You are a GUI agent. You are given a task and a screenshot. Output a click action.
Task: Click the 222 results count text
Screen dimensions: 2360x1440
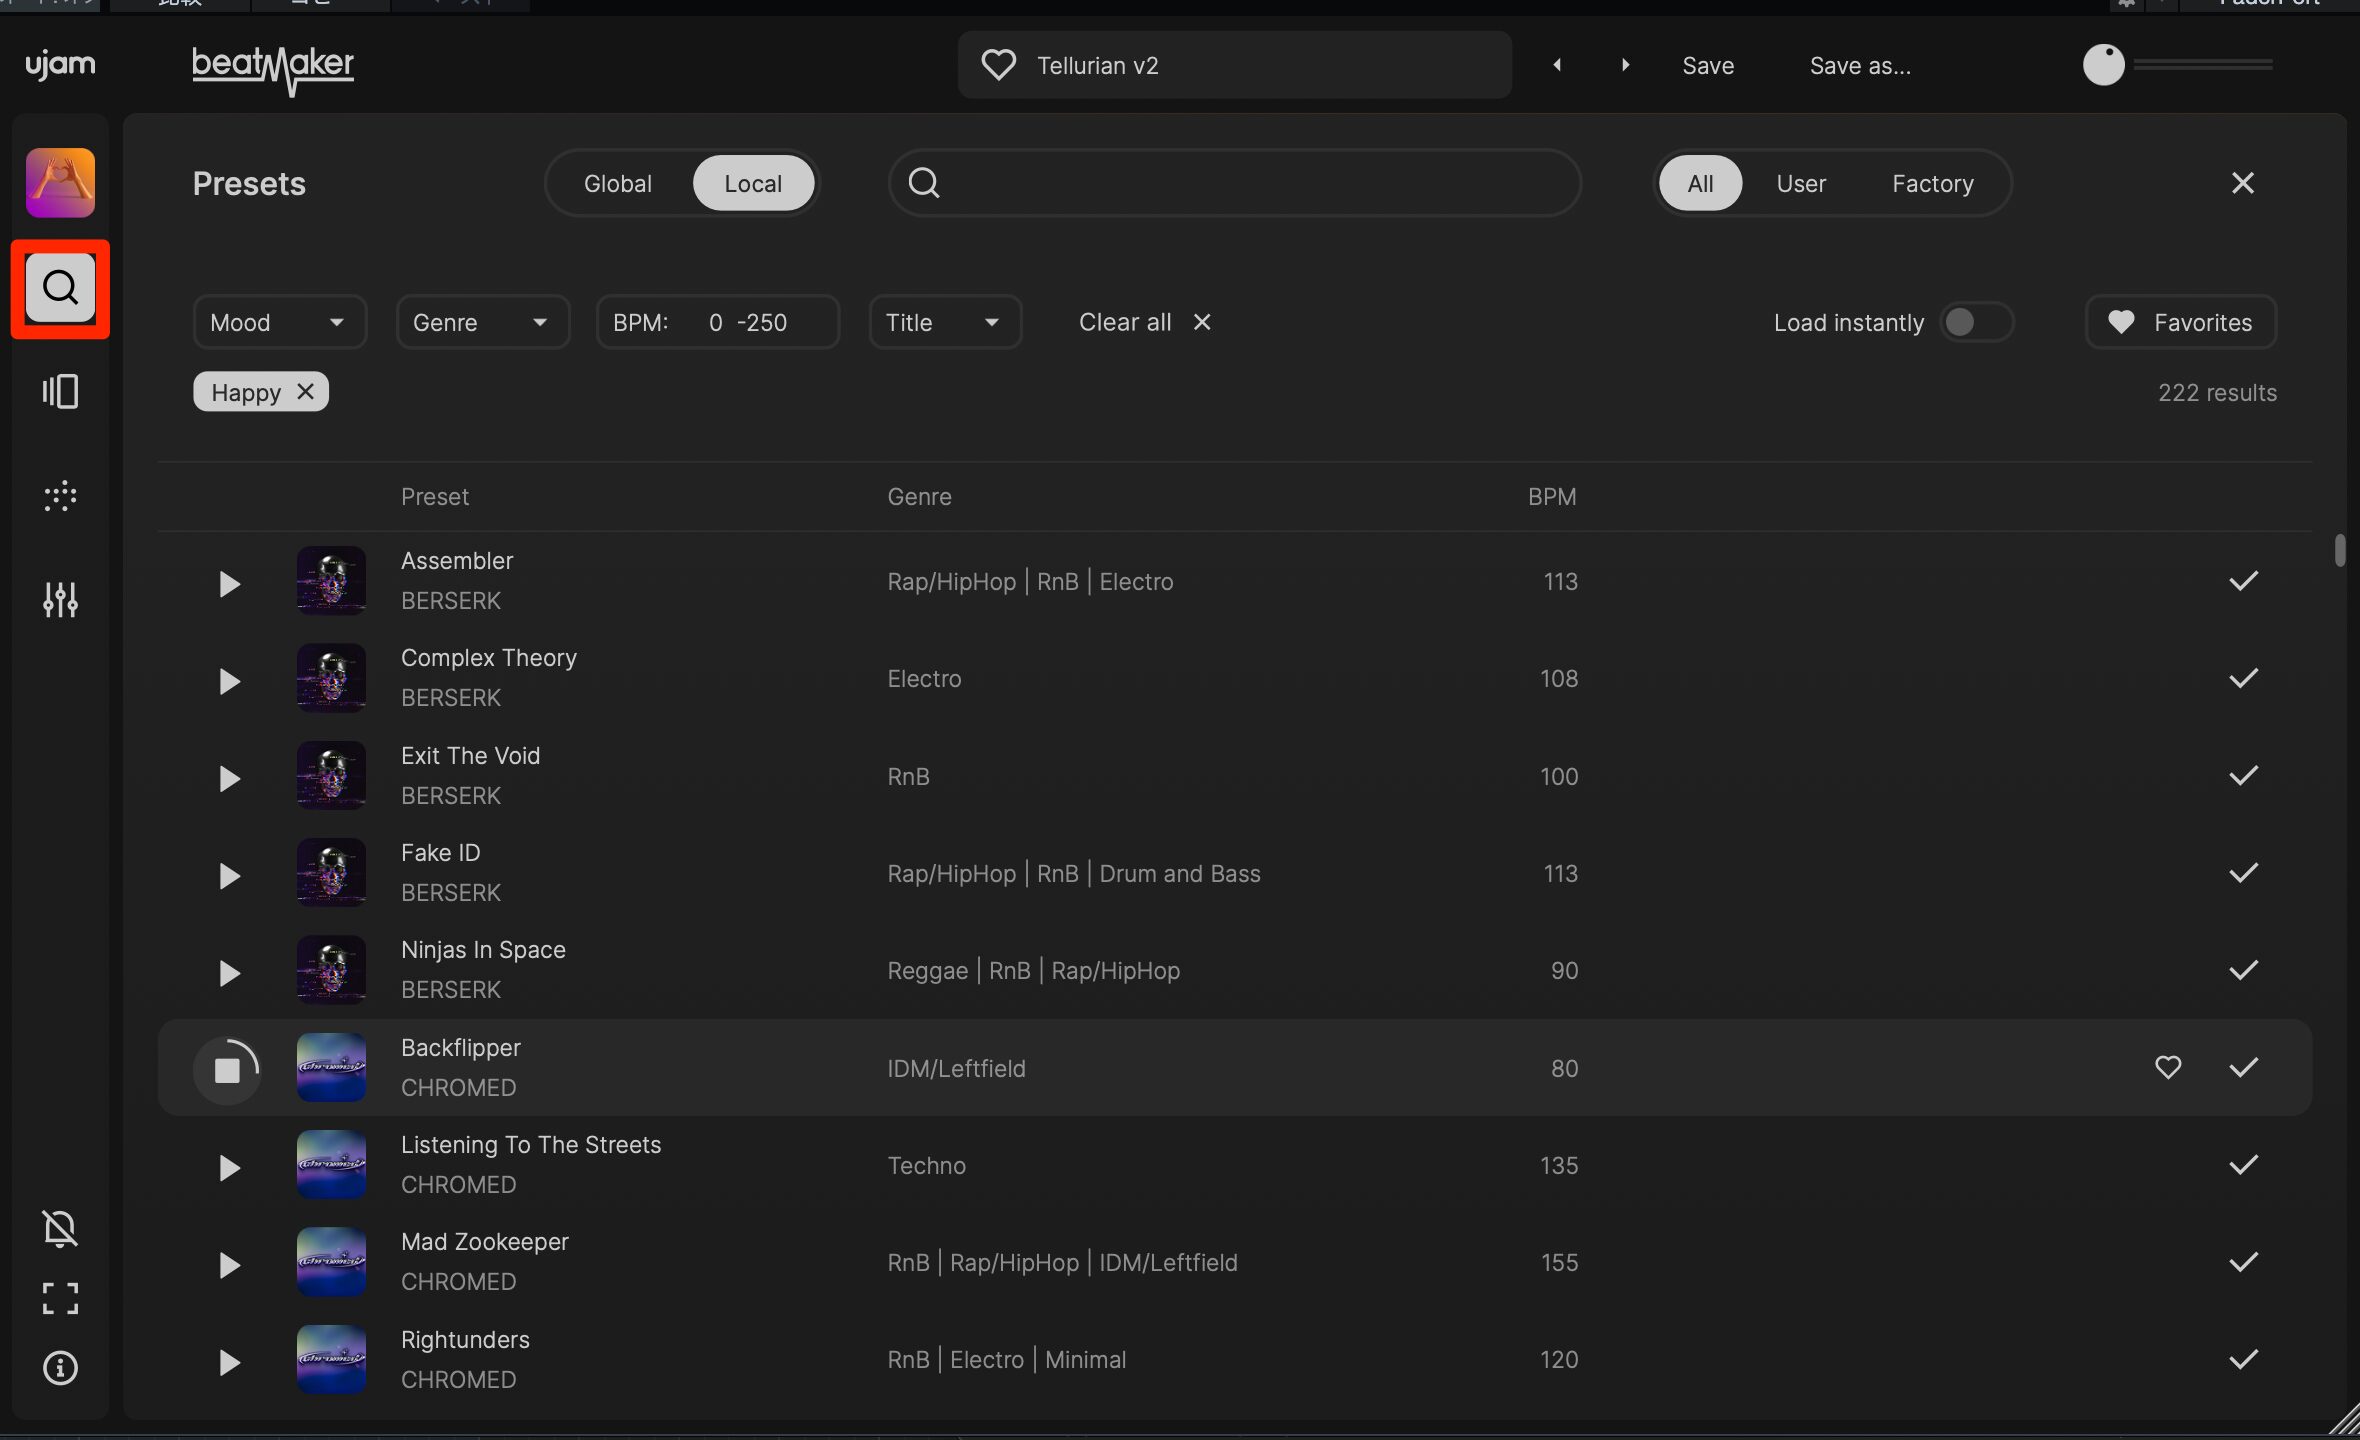[x=2216, y=393]
